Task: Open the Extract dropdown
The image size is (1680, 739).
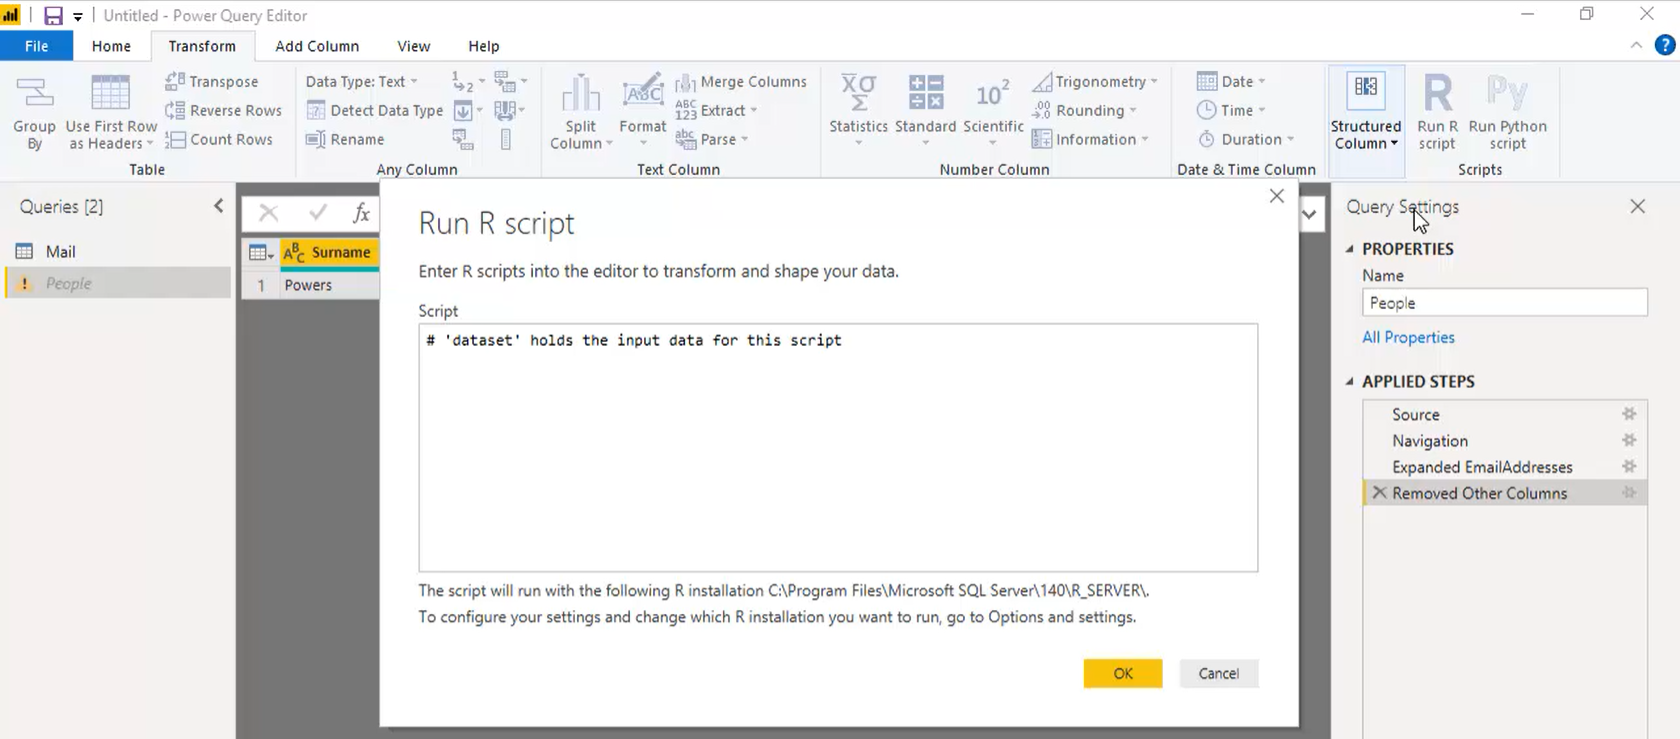Action: (717, 110)
